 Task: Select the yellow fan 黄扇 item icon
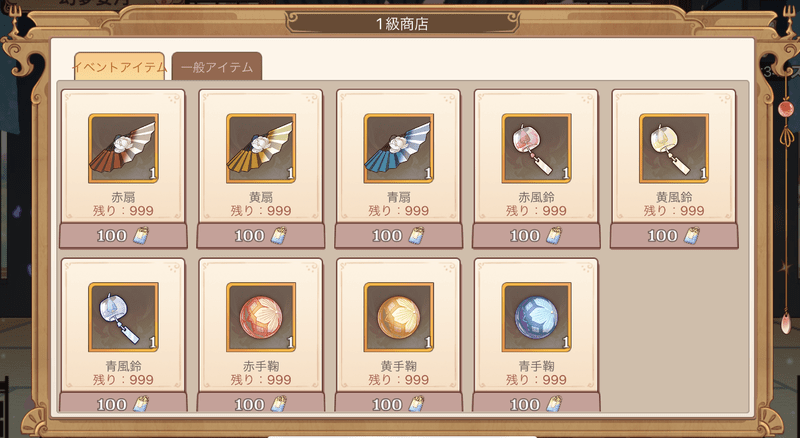click(x=261, y=149)
